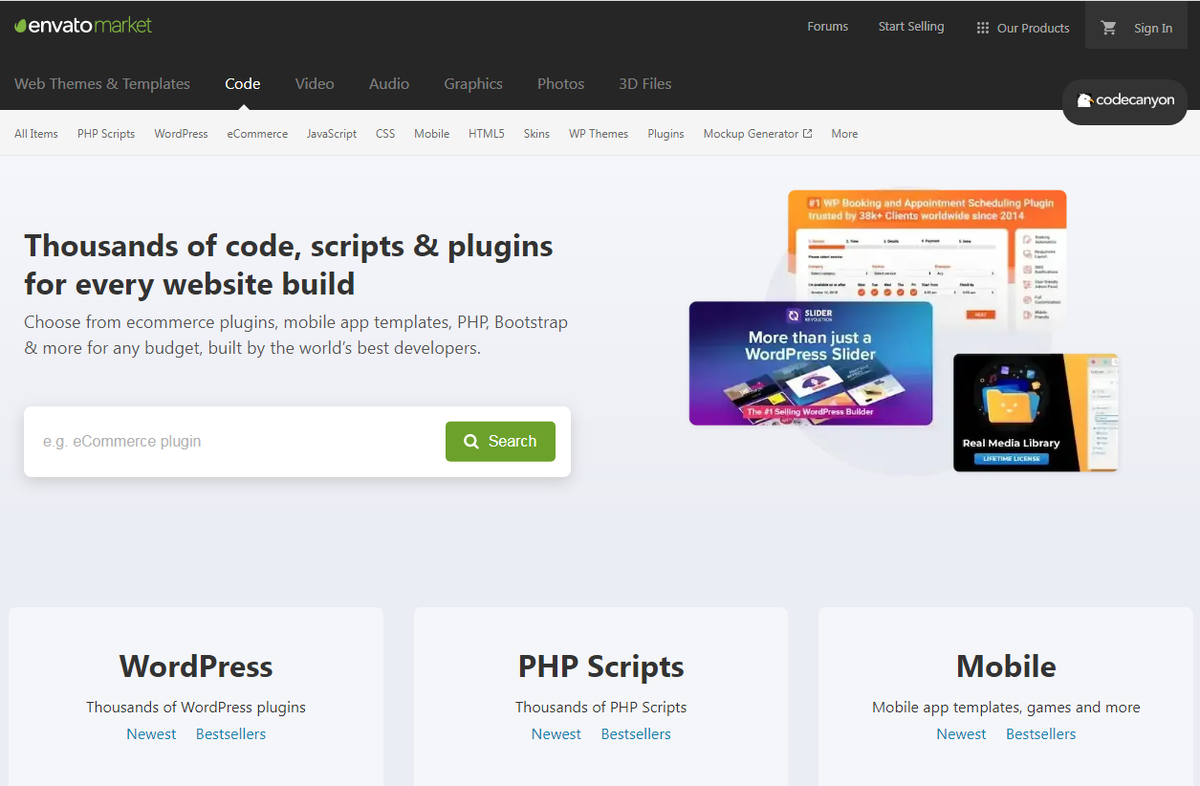Screen dimensions: 1200x786
Task: Open the WP Themes category
Action: click(599, 134)
